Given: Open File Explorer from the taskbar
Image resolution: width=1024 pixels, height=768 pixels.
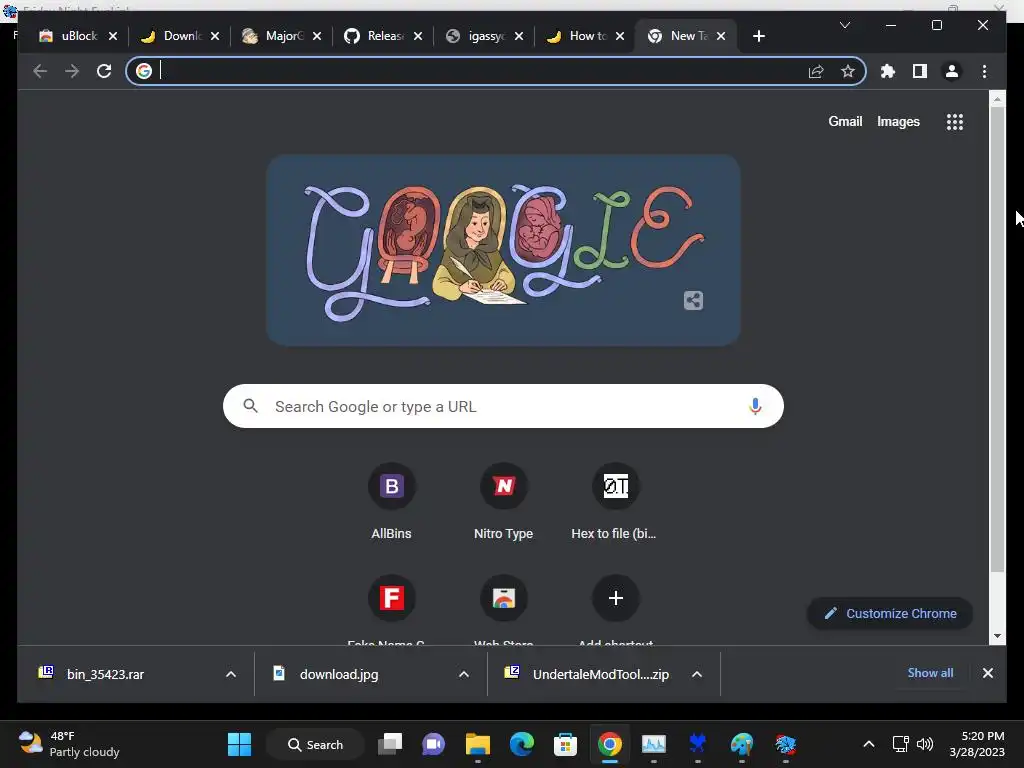Looking at the screenshot, I should pos(477,744).
